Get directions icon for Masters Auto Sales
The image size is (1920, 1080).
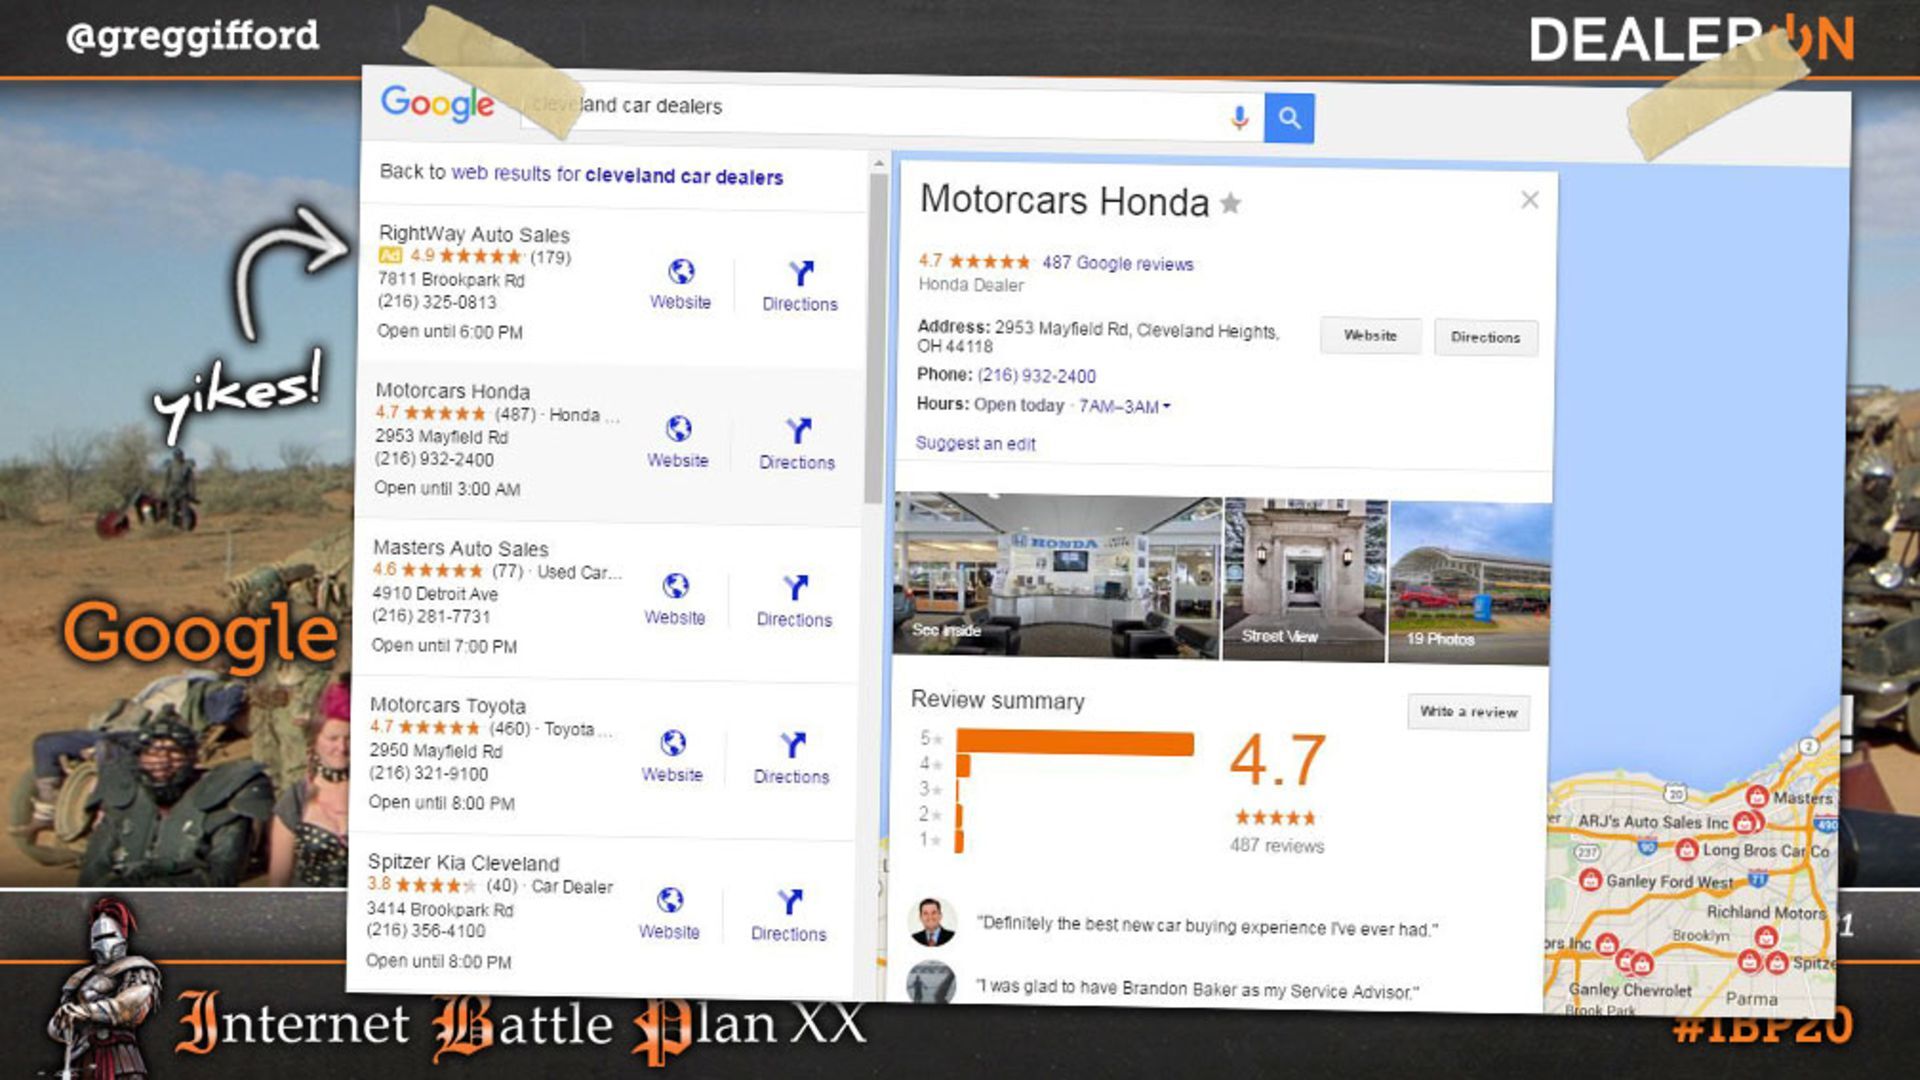pyautogui.click(x=795, y=587)
